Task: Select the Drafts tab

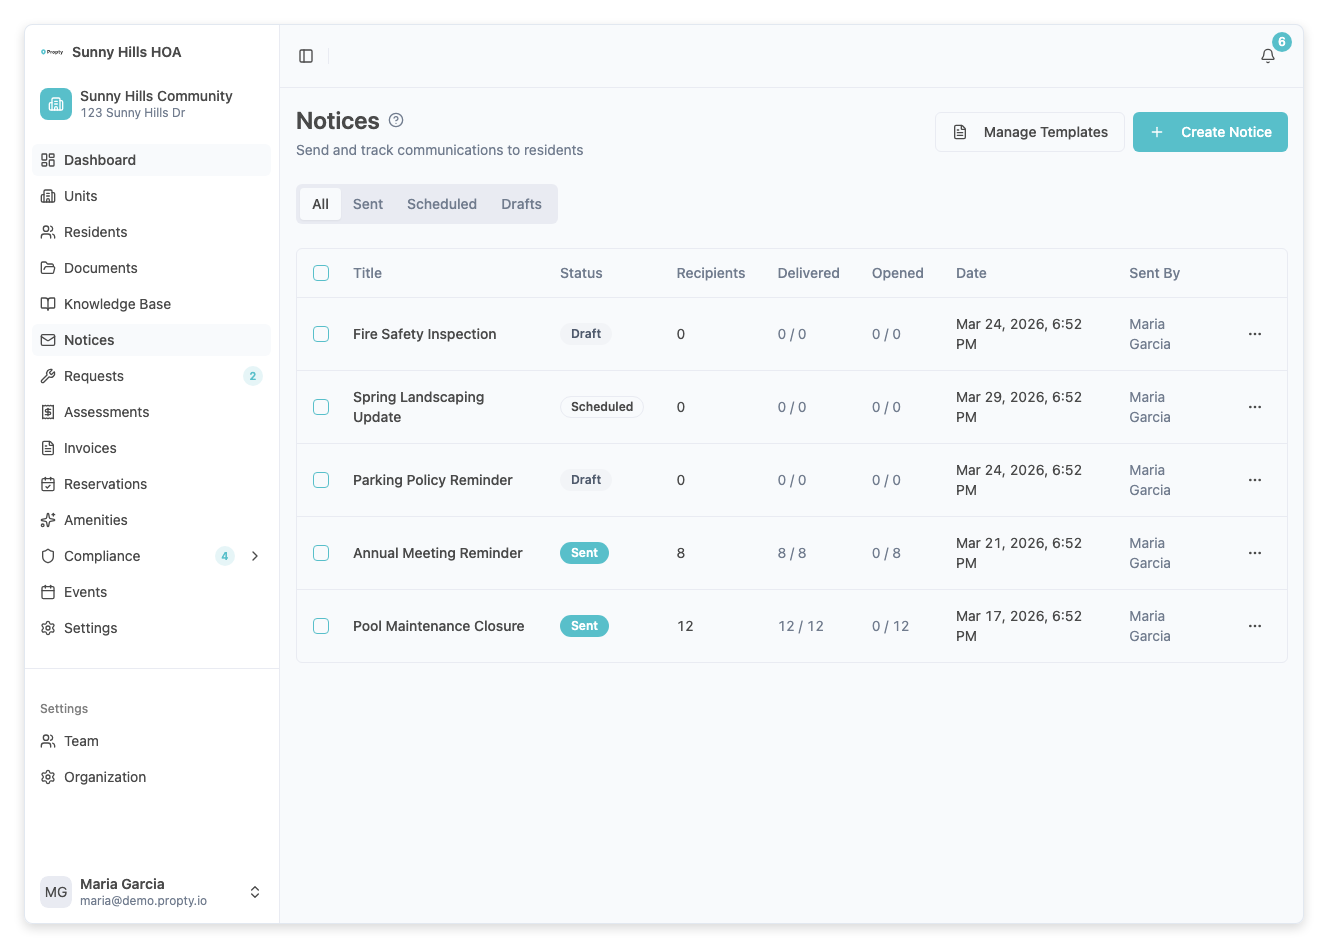Action: coord(521,204)
